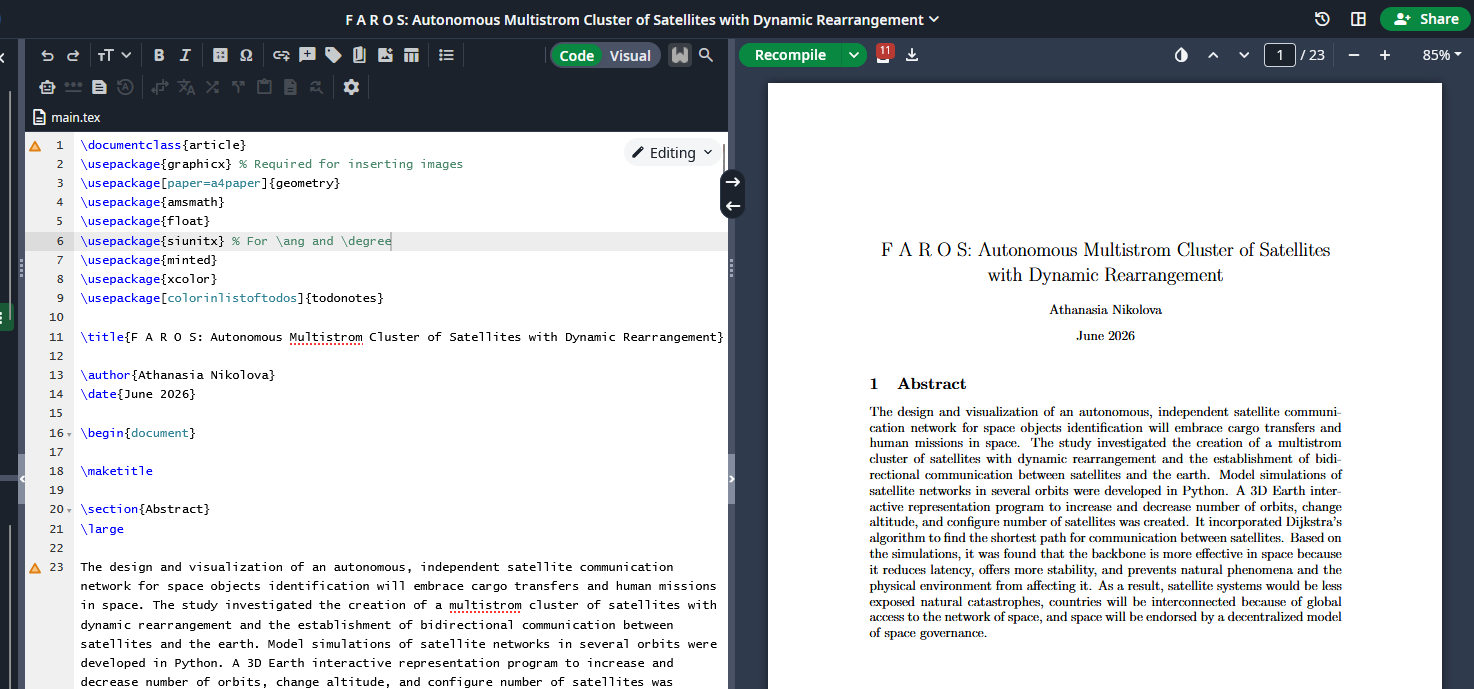Insert a link
Image resolution: width=1474 pixels, height=689 pixels.
click(x=281, y=56)
